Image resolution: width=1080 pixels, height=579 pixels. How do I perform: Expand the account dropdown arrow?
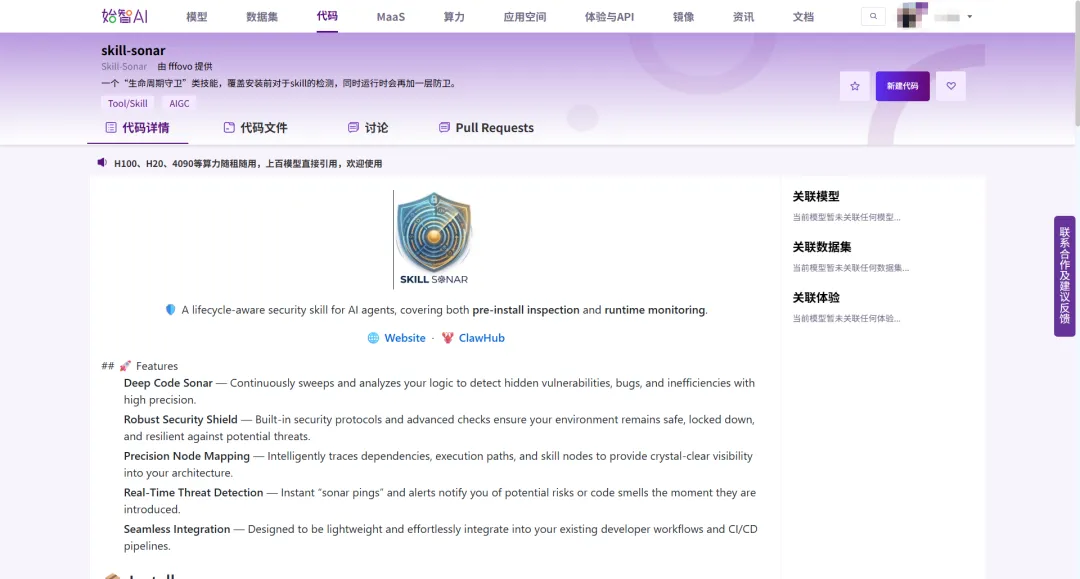click(x=970, y=17)
